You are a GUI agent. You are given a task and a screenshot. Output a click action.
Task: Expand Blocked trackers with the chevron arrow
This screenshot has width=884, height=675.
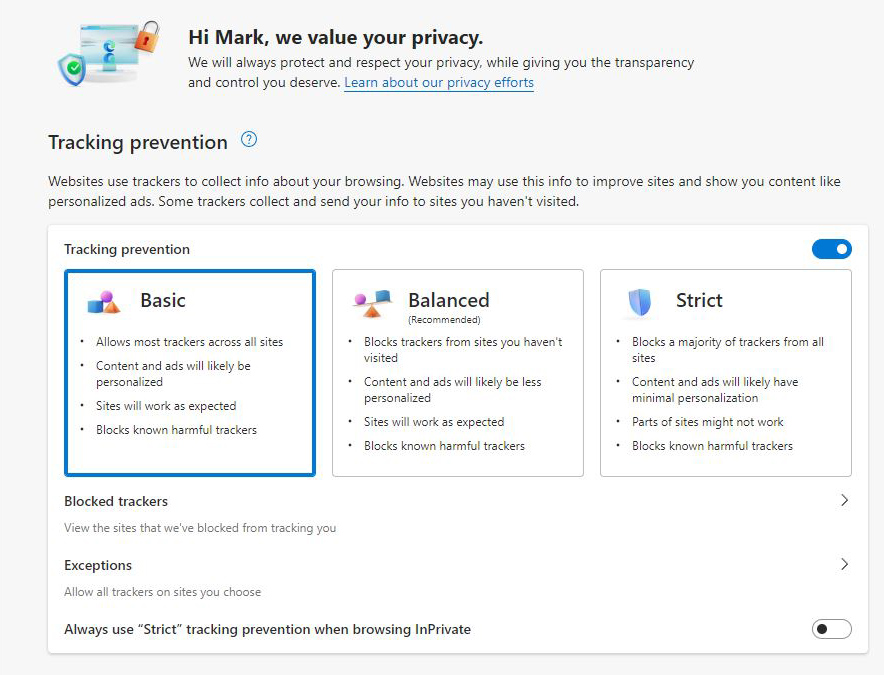coord(844,500)
